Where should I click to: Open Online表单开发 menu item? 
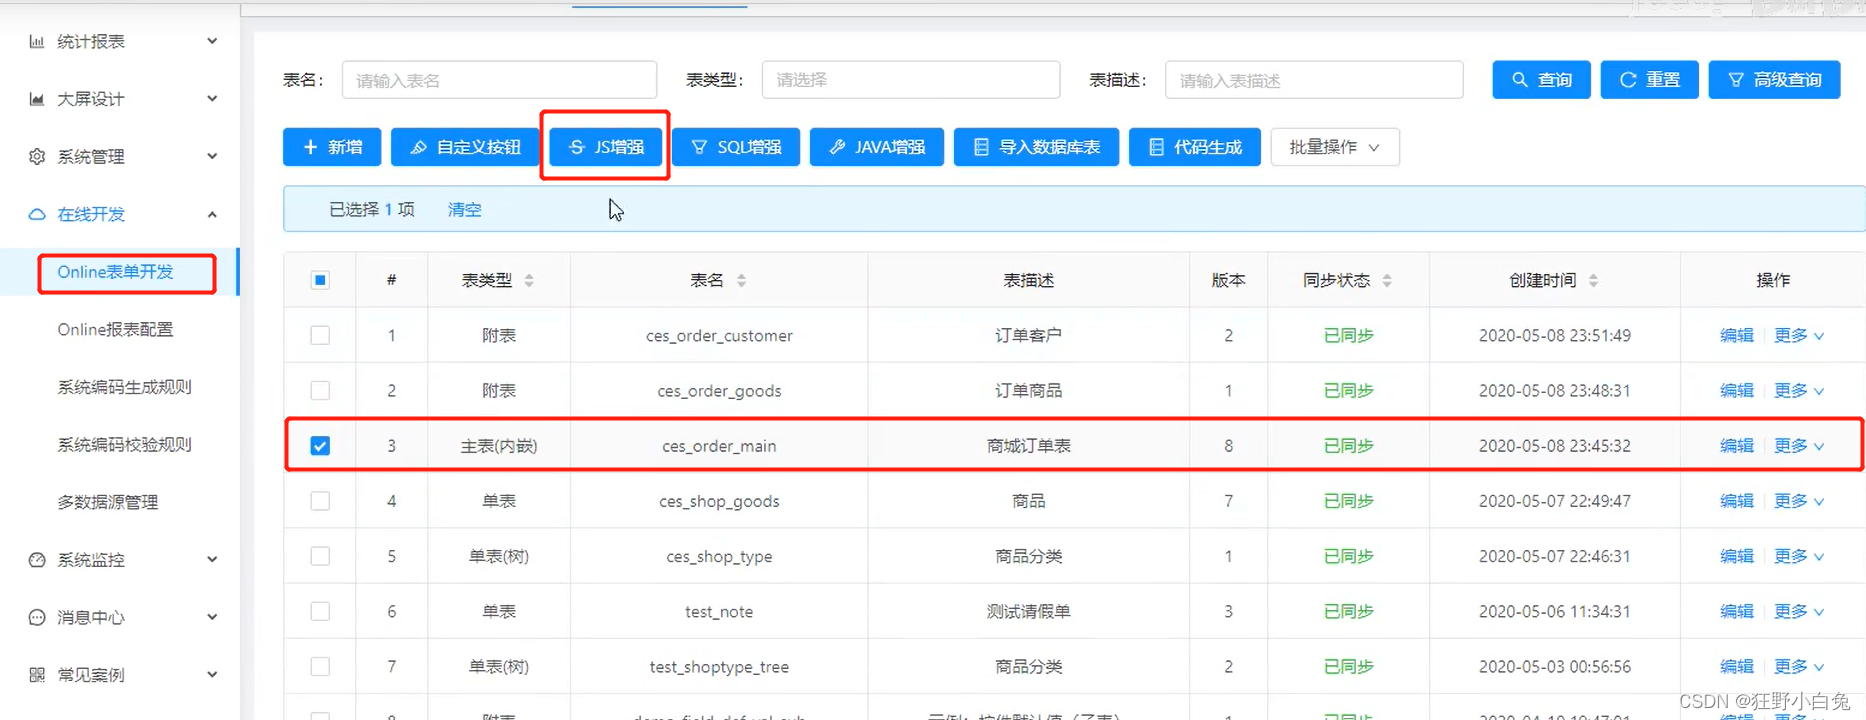click(x=115, y=272)
